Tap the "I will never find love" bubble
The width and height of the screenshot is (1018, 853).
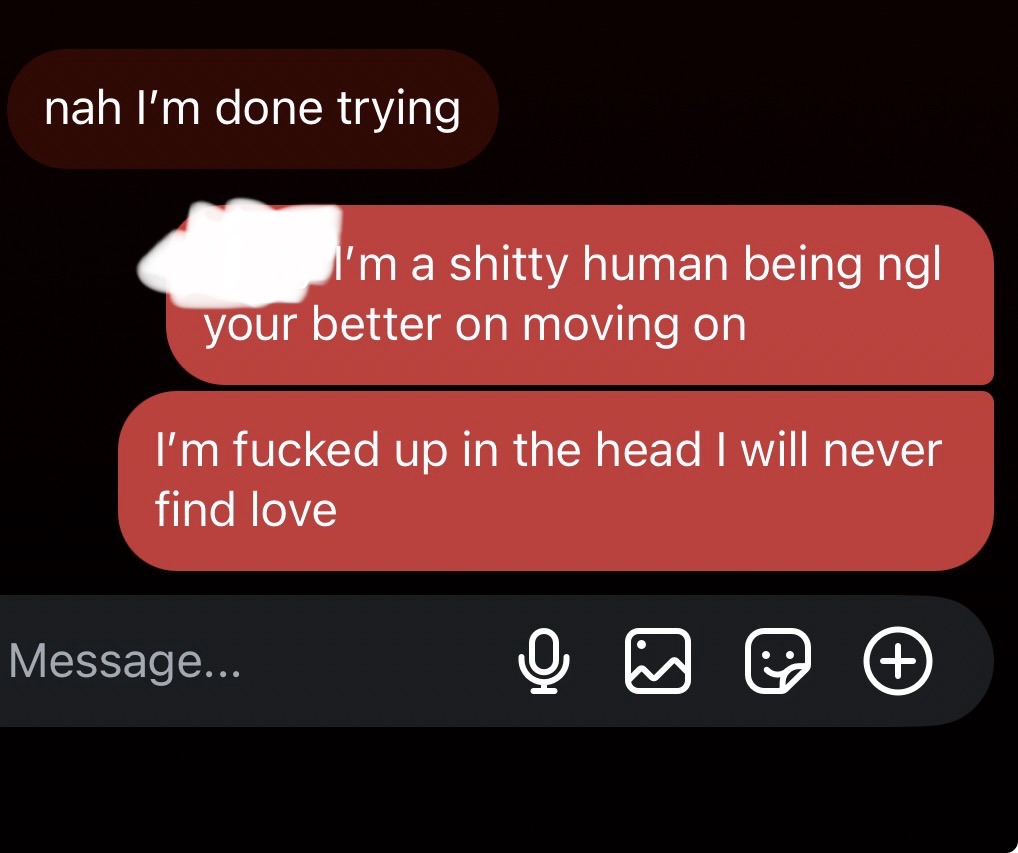click(x=556, y=481)
